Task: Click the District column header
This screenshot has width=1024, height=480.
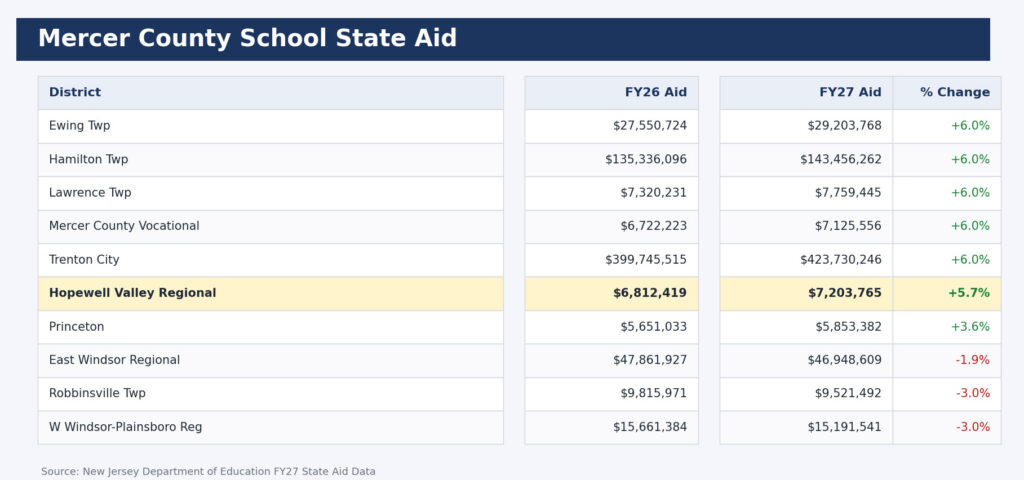Action: click(x=75, y=92)
